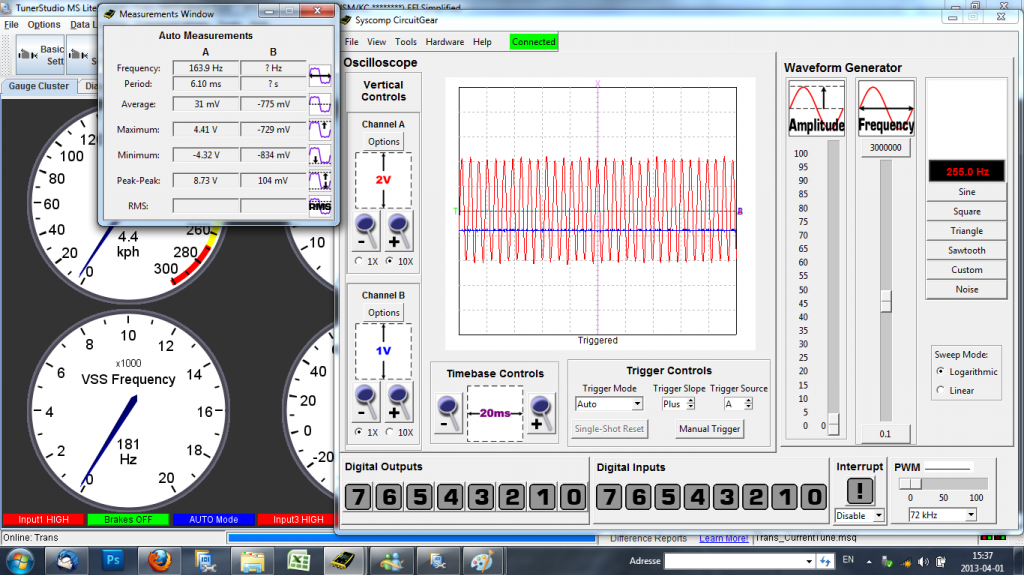Show hidden system tray icons

869,561
